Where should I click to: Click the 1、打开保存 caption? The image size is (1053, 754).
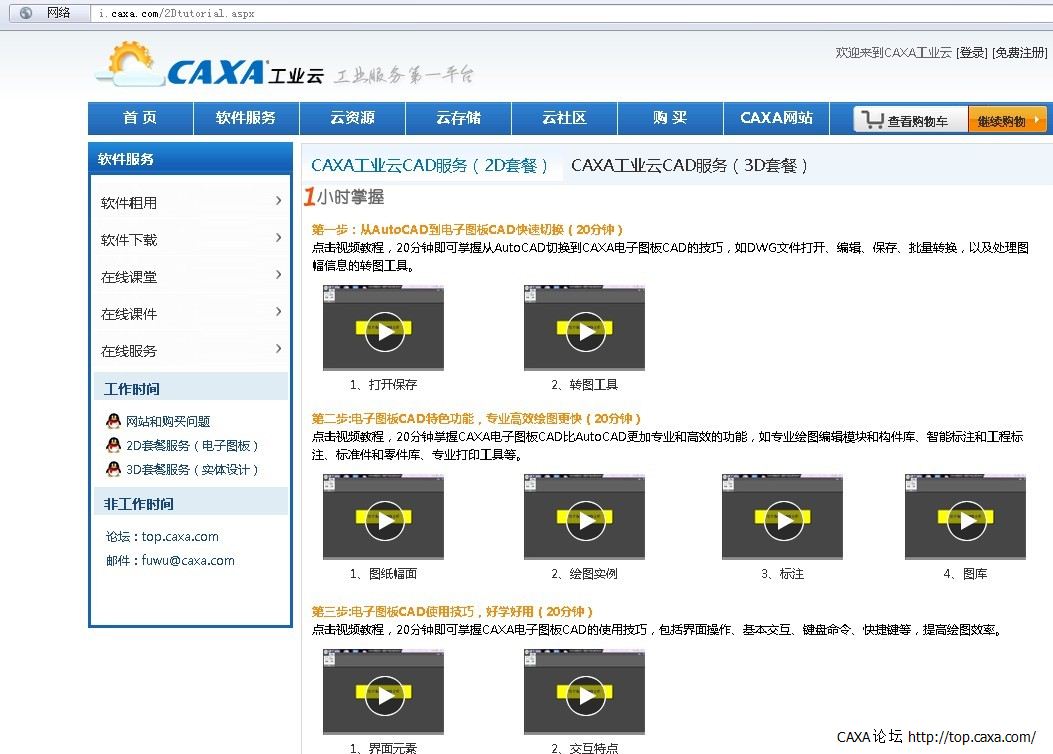383,385
